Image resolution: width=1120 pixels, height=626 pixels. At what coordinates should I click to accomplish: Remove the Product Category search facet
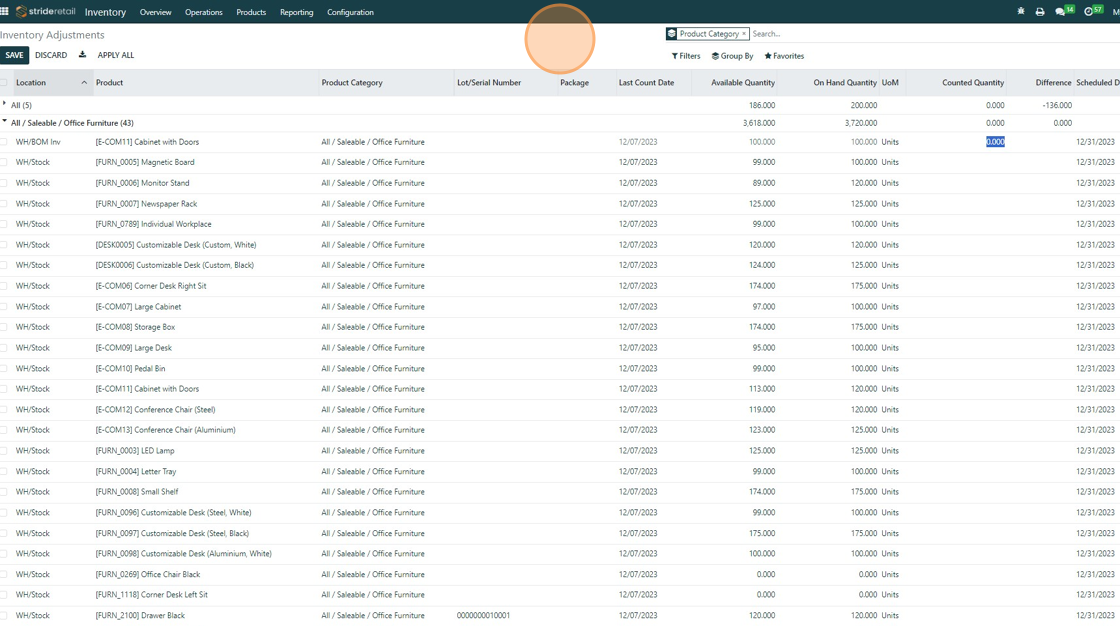tap(744, 34)
